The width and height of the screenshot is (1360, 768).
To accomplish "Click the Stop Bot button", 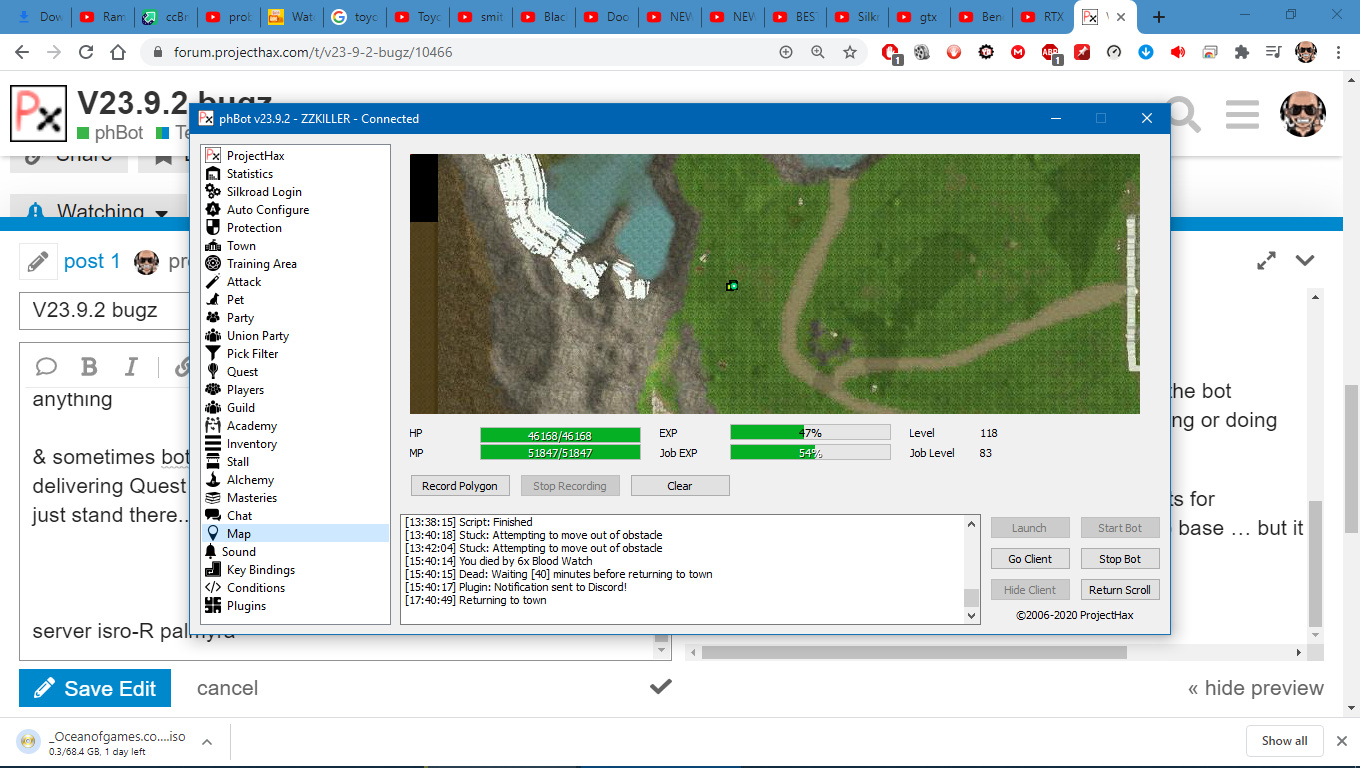I will (1119, 559).
